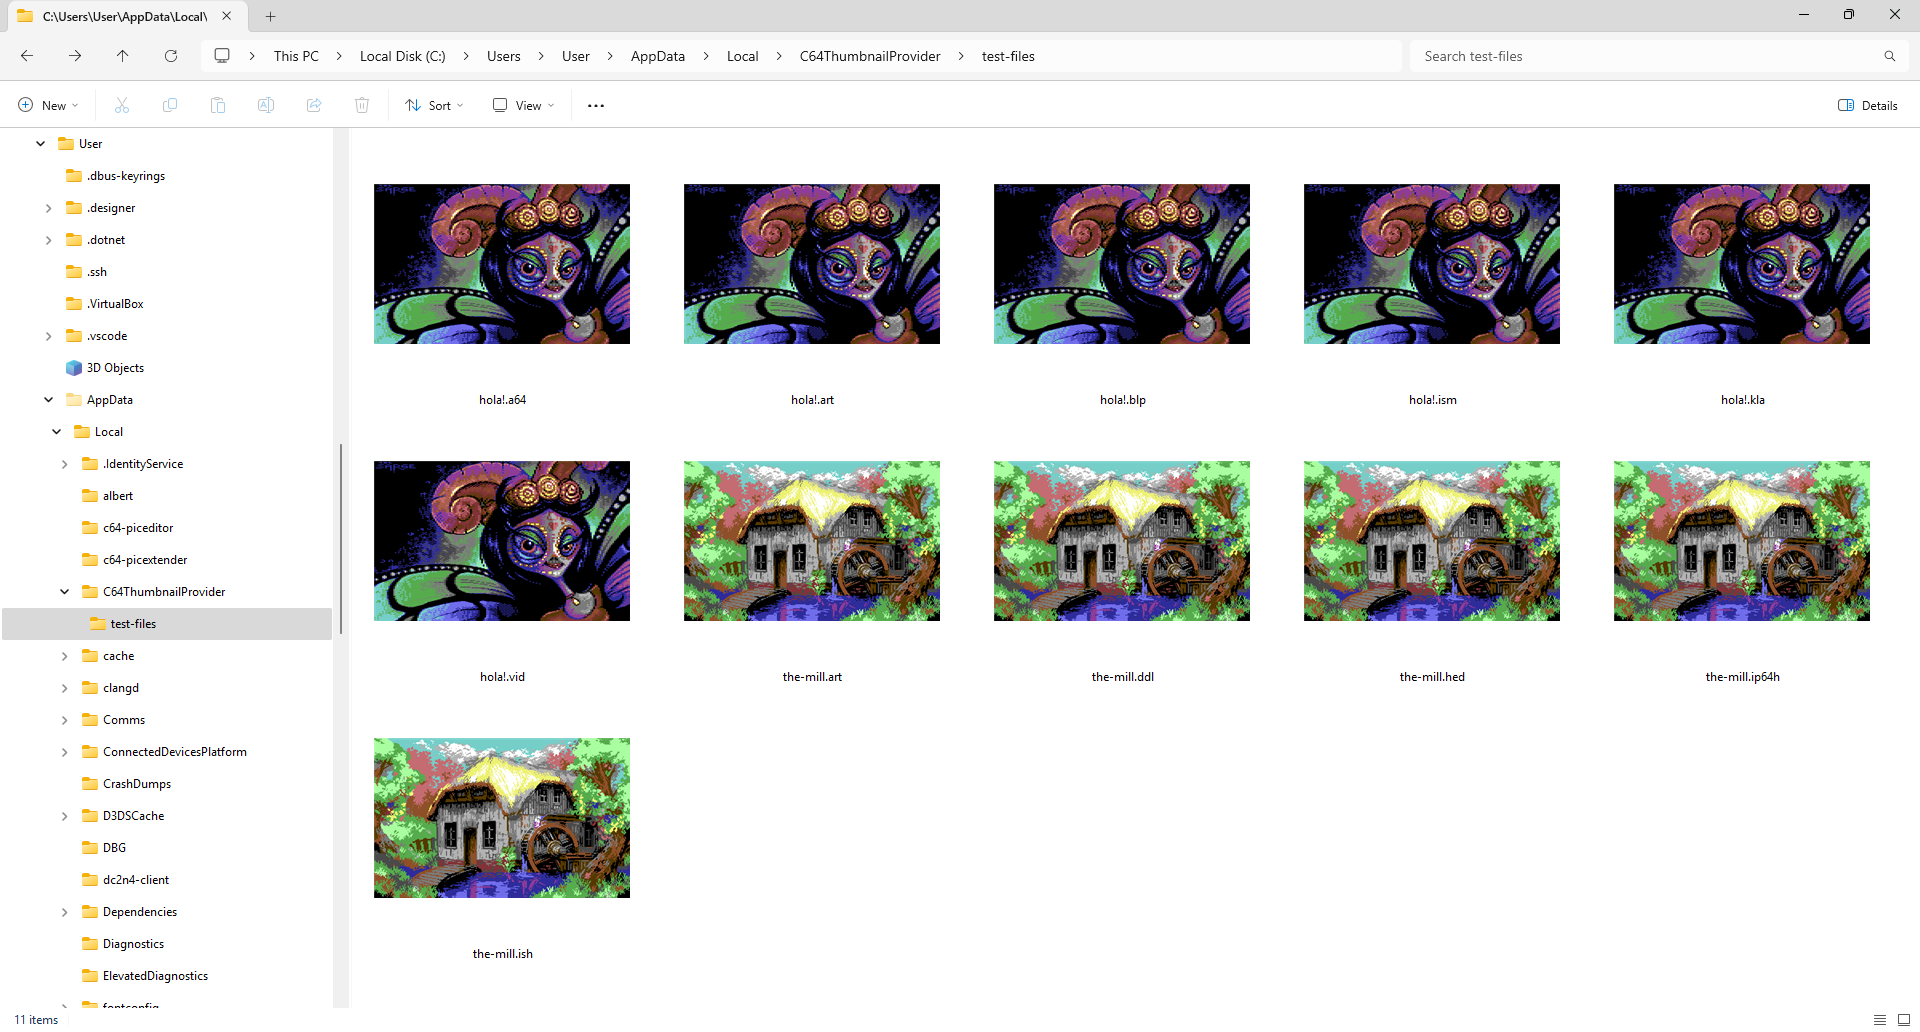Collapse the AppData tree node
The width and height of the screenshot is (1920, 1032).
[x=48, y=400]
